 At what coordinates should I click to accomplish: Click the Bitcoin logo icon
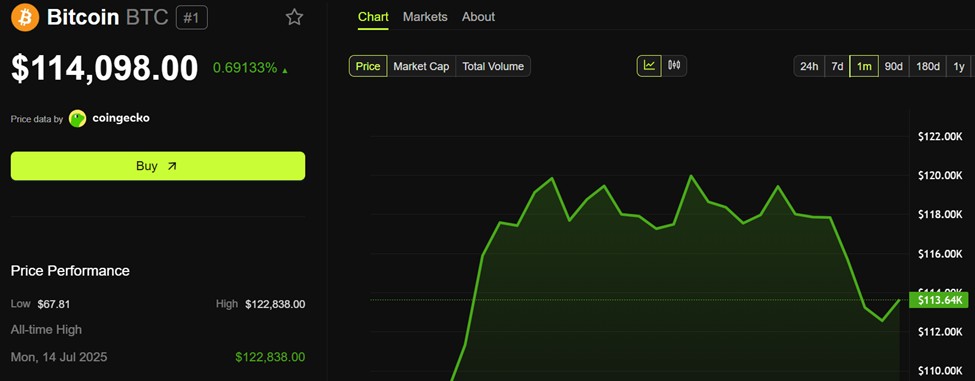(25, 17)
